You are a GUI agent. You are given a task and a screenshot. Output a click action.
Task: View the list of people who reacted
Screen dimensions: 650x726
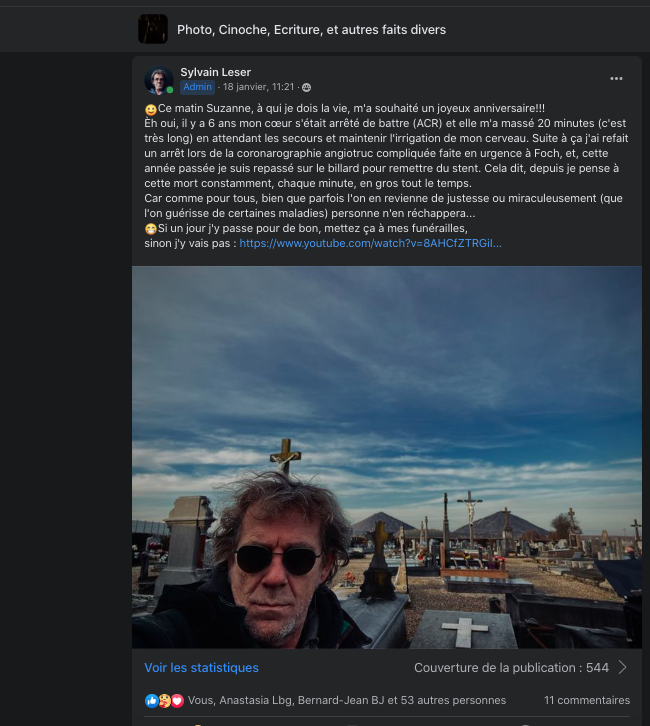347,700
